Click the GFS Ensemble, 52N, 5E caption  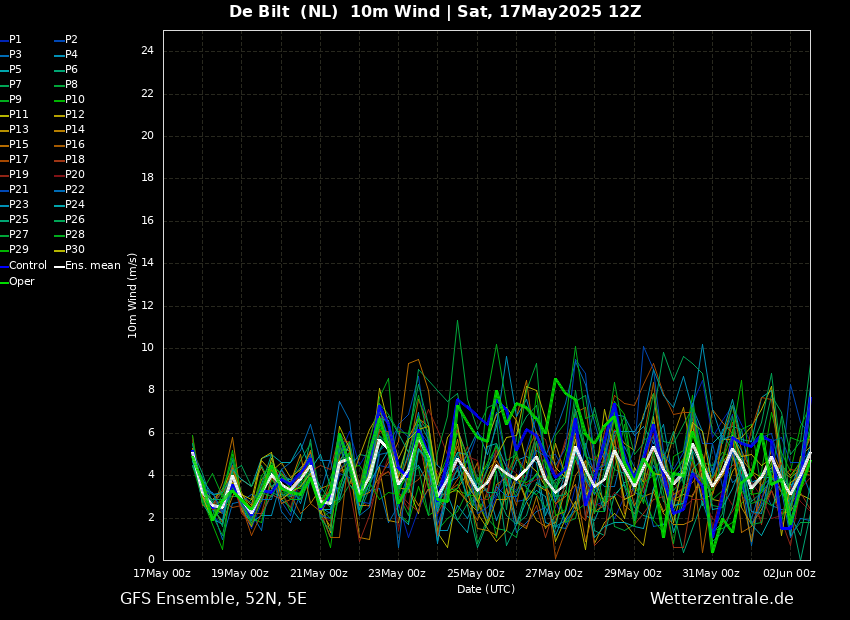point(213,599)
